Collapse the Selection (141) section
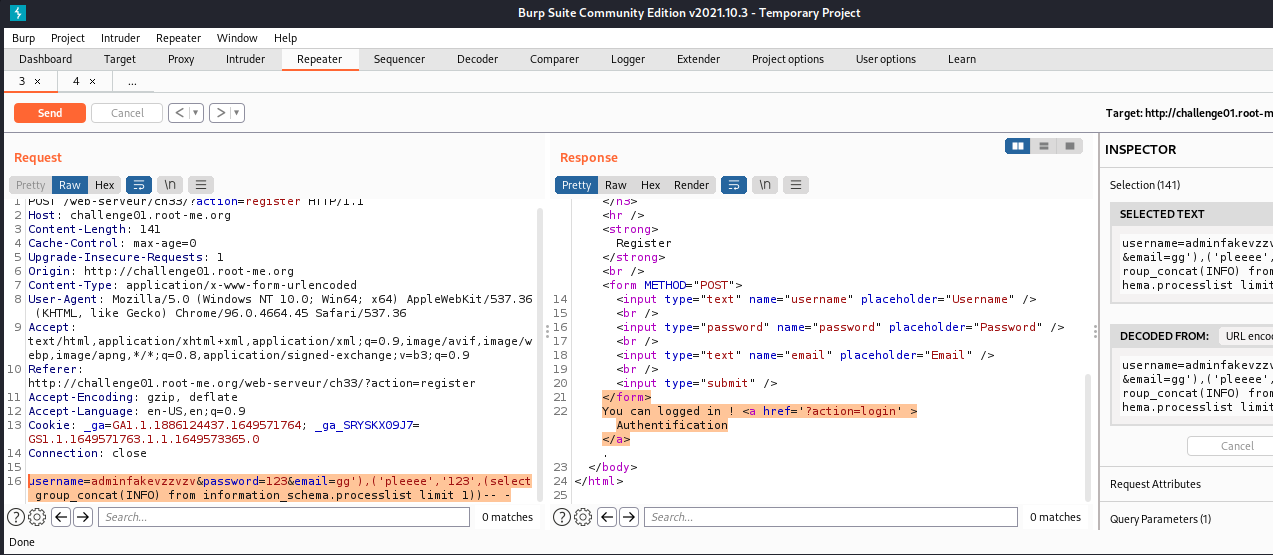1273x555 pixels. tap(1187, 185)
